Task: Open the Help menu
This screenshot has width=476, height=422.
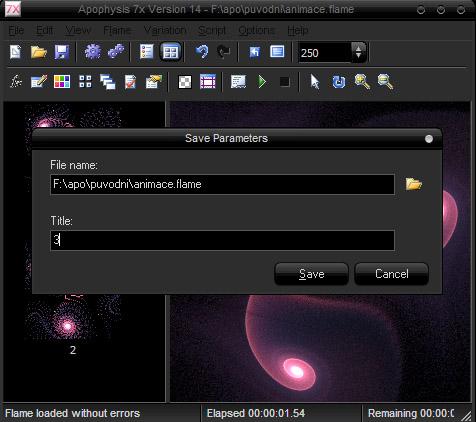Action: [298, 31]
